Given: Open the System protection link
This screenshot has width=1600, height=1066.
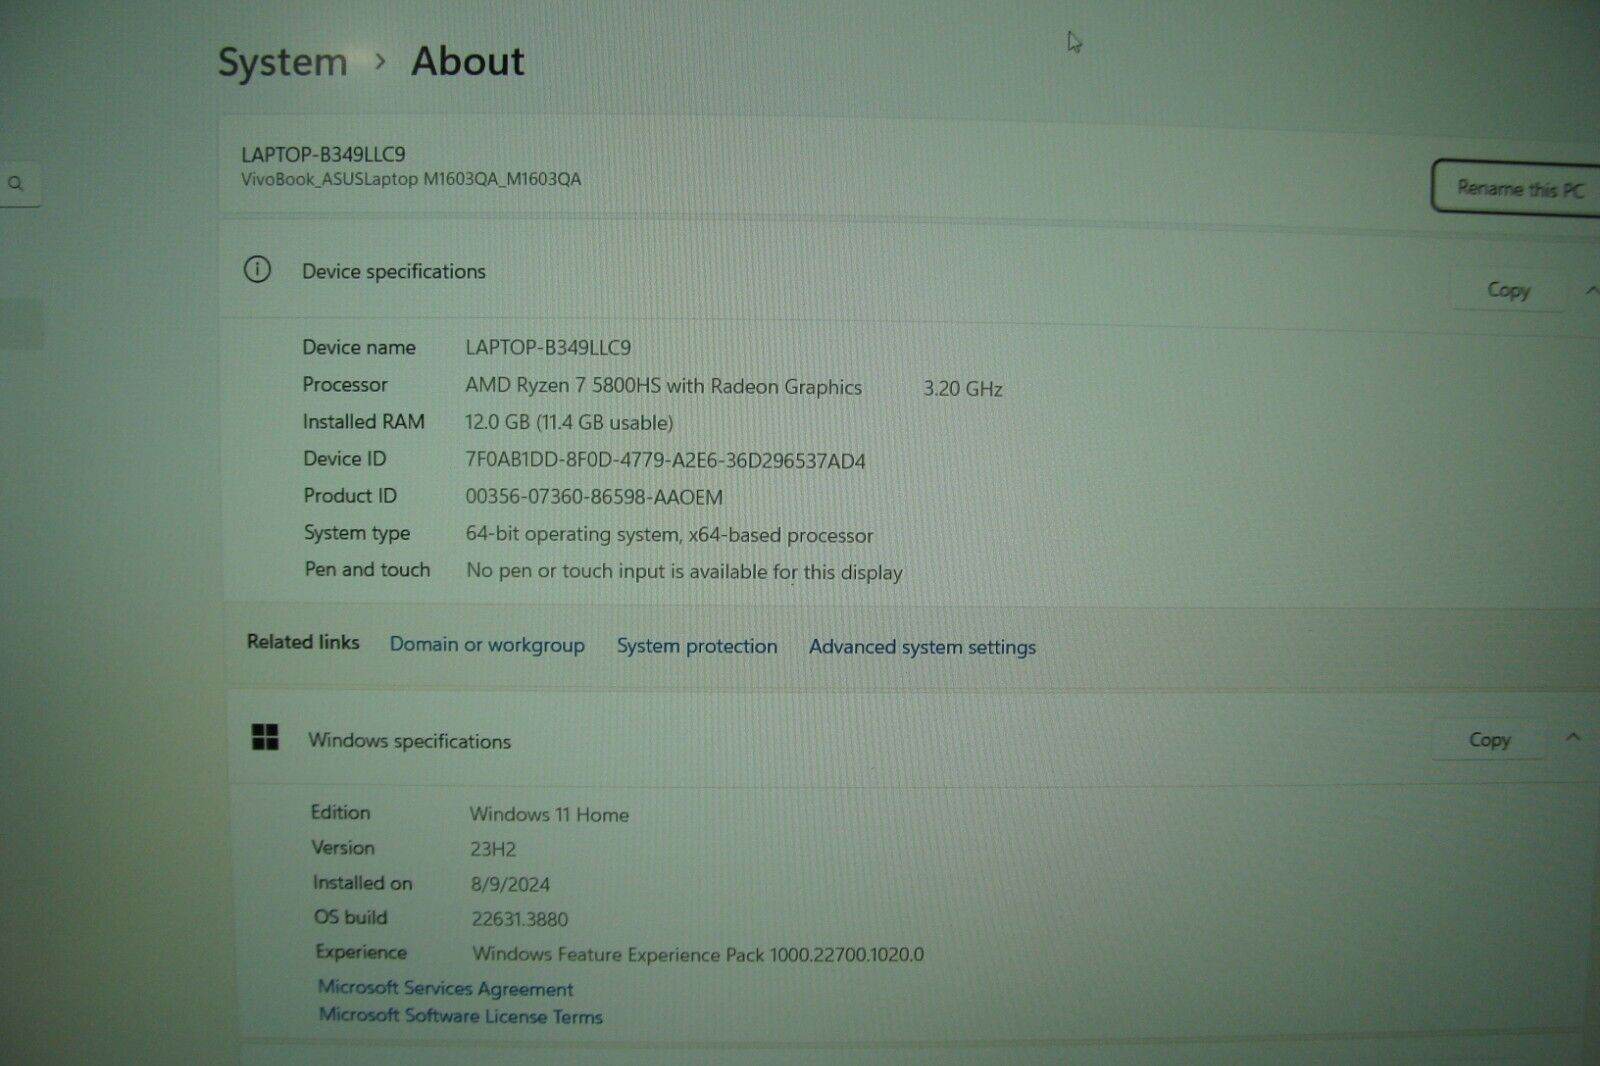Looking at the screenshot, I should [696, 646].
